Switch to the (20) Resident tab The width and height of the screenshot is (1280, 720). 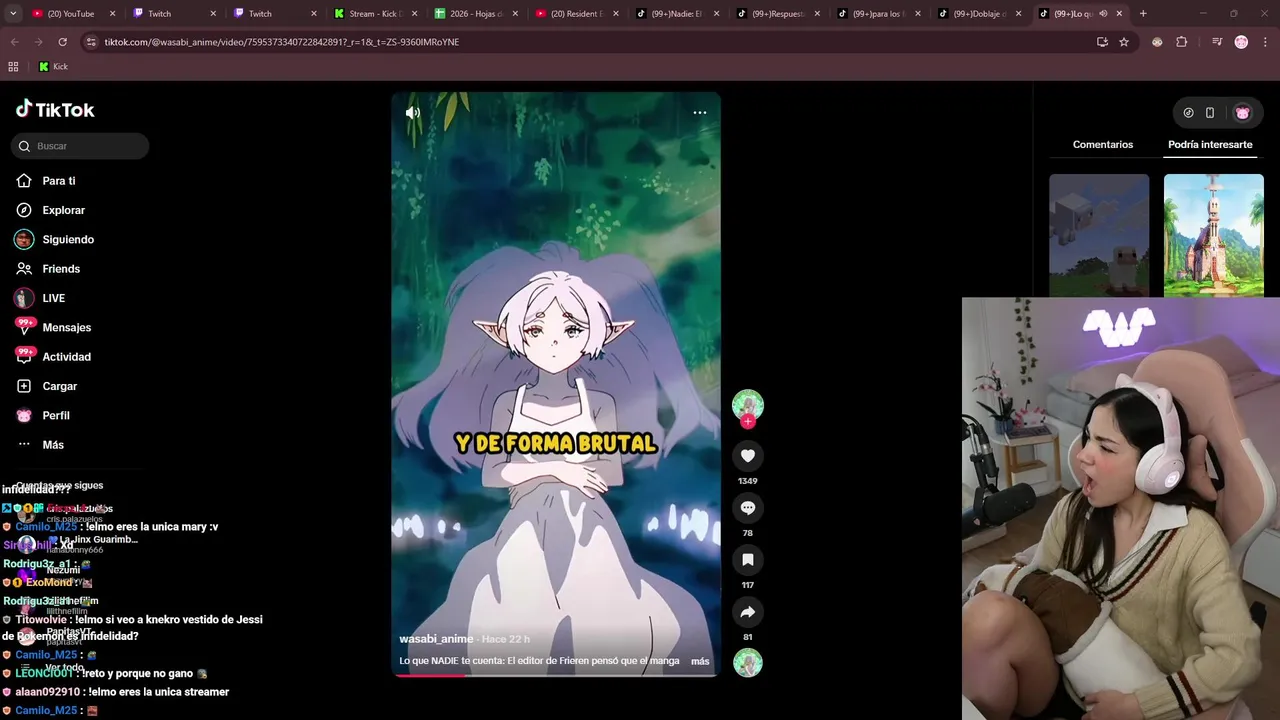(575, 14)
